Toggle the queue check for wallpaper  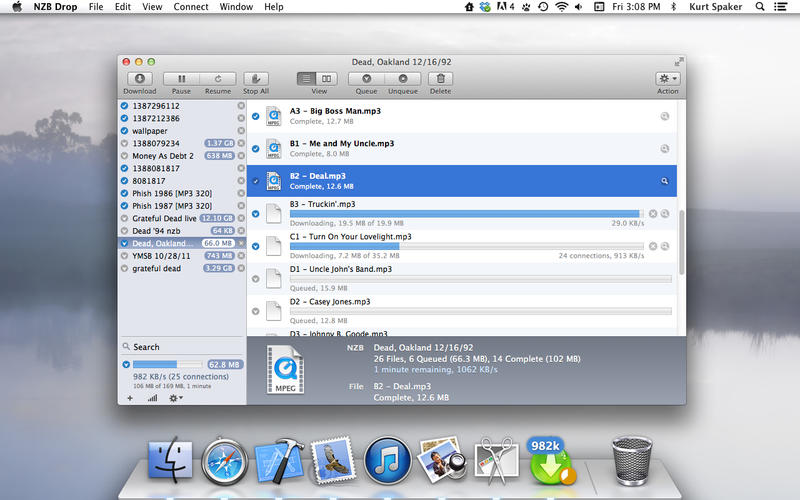[124, 131]
